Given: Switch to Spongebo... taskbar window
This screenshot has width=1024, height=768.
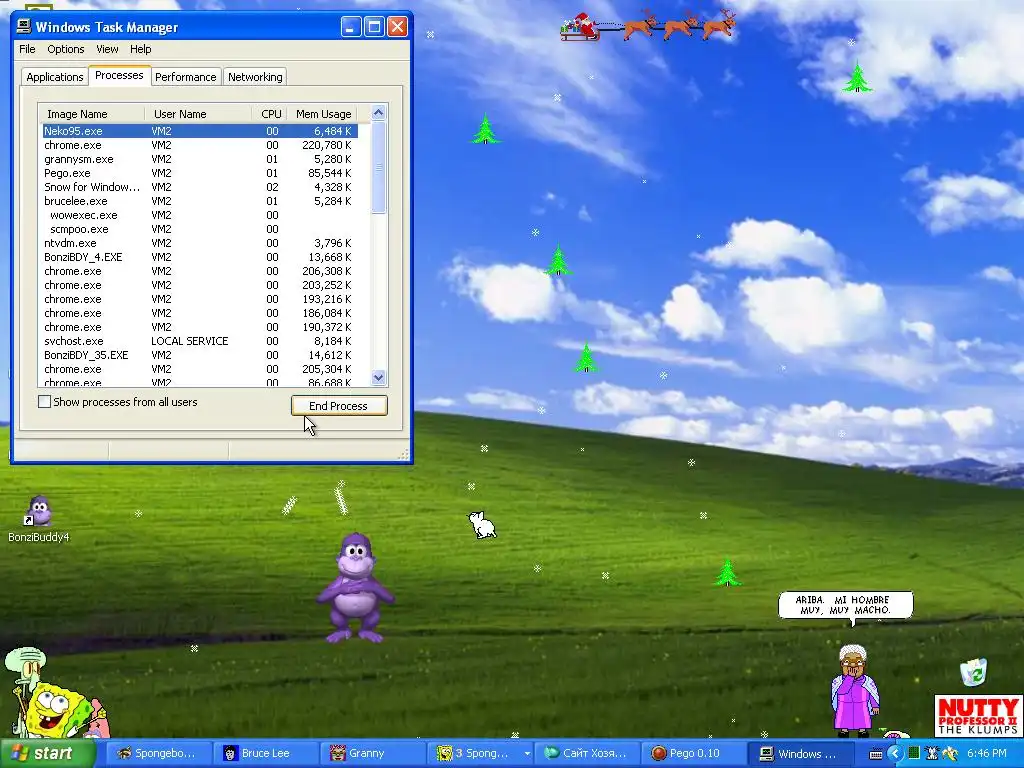Looking at the screenshot, I should pos(161,754).
